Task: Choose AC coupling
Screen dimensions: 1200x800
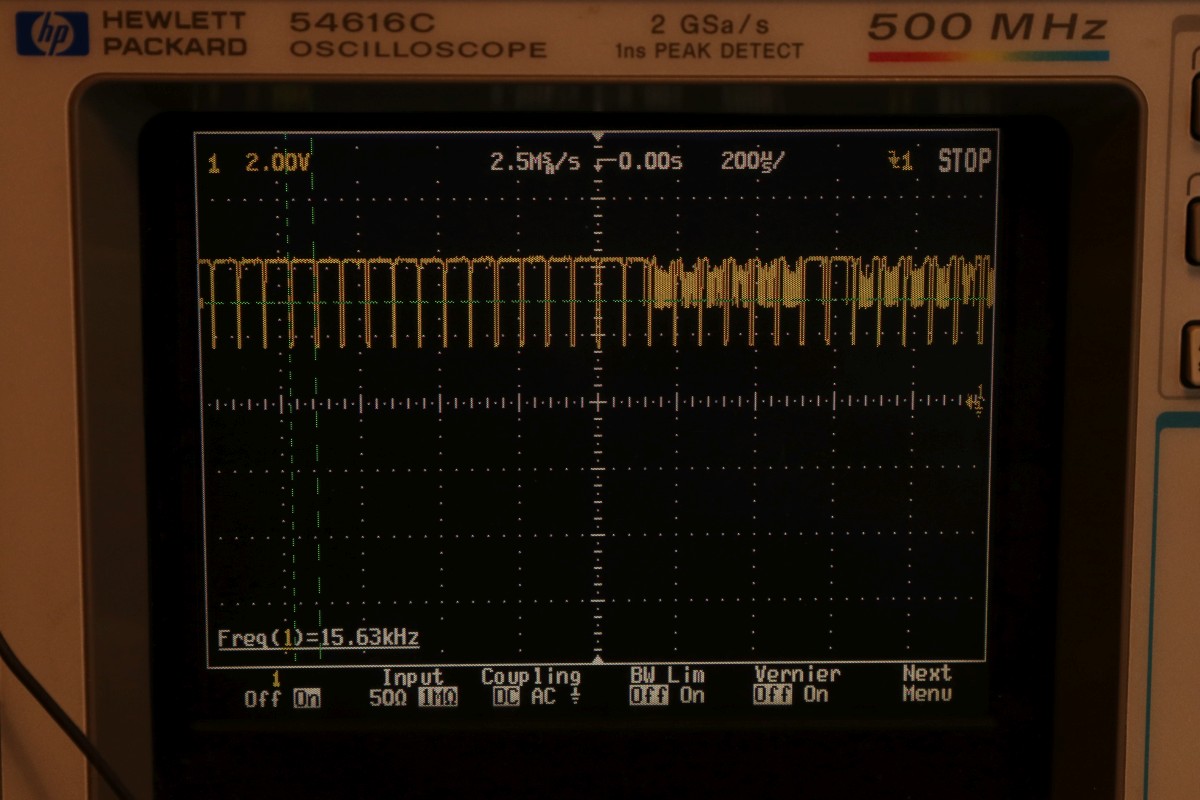Action: tap(543, 697)
